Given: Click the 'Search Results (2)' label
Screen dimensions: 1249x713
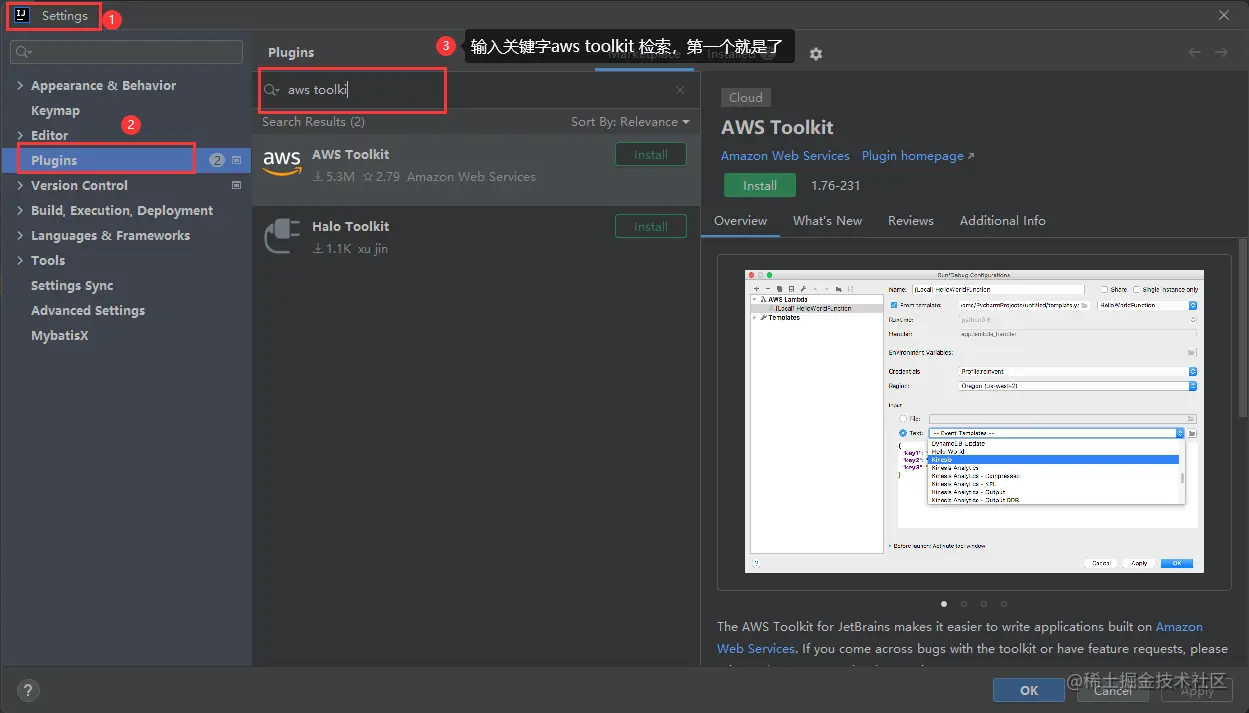Looking at the screenshot, I should [x=313, y=122].
